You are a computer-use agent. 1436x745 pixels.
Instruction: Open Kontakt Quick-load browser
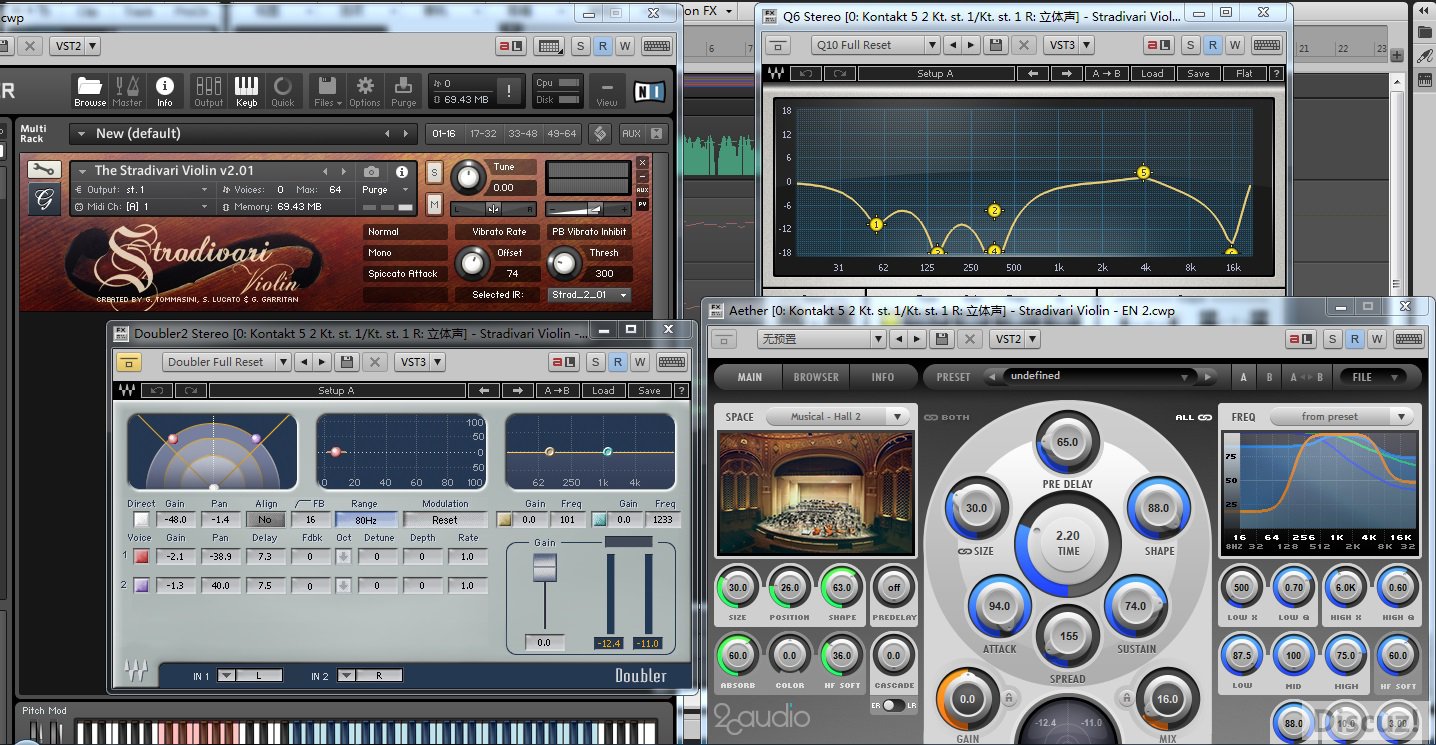tap(283, 91)
